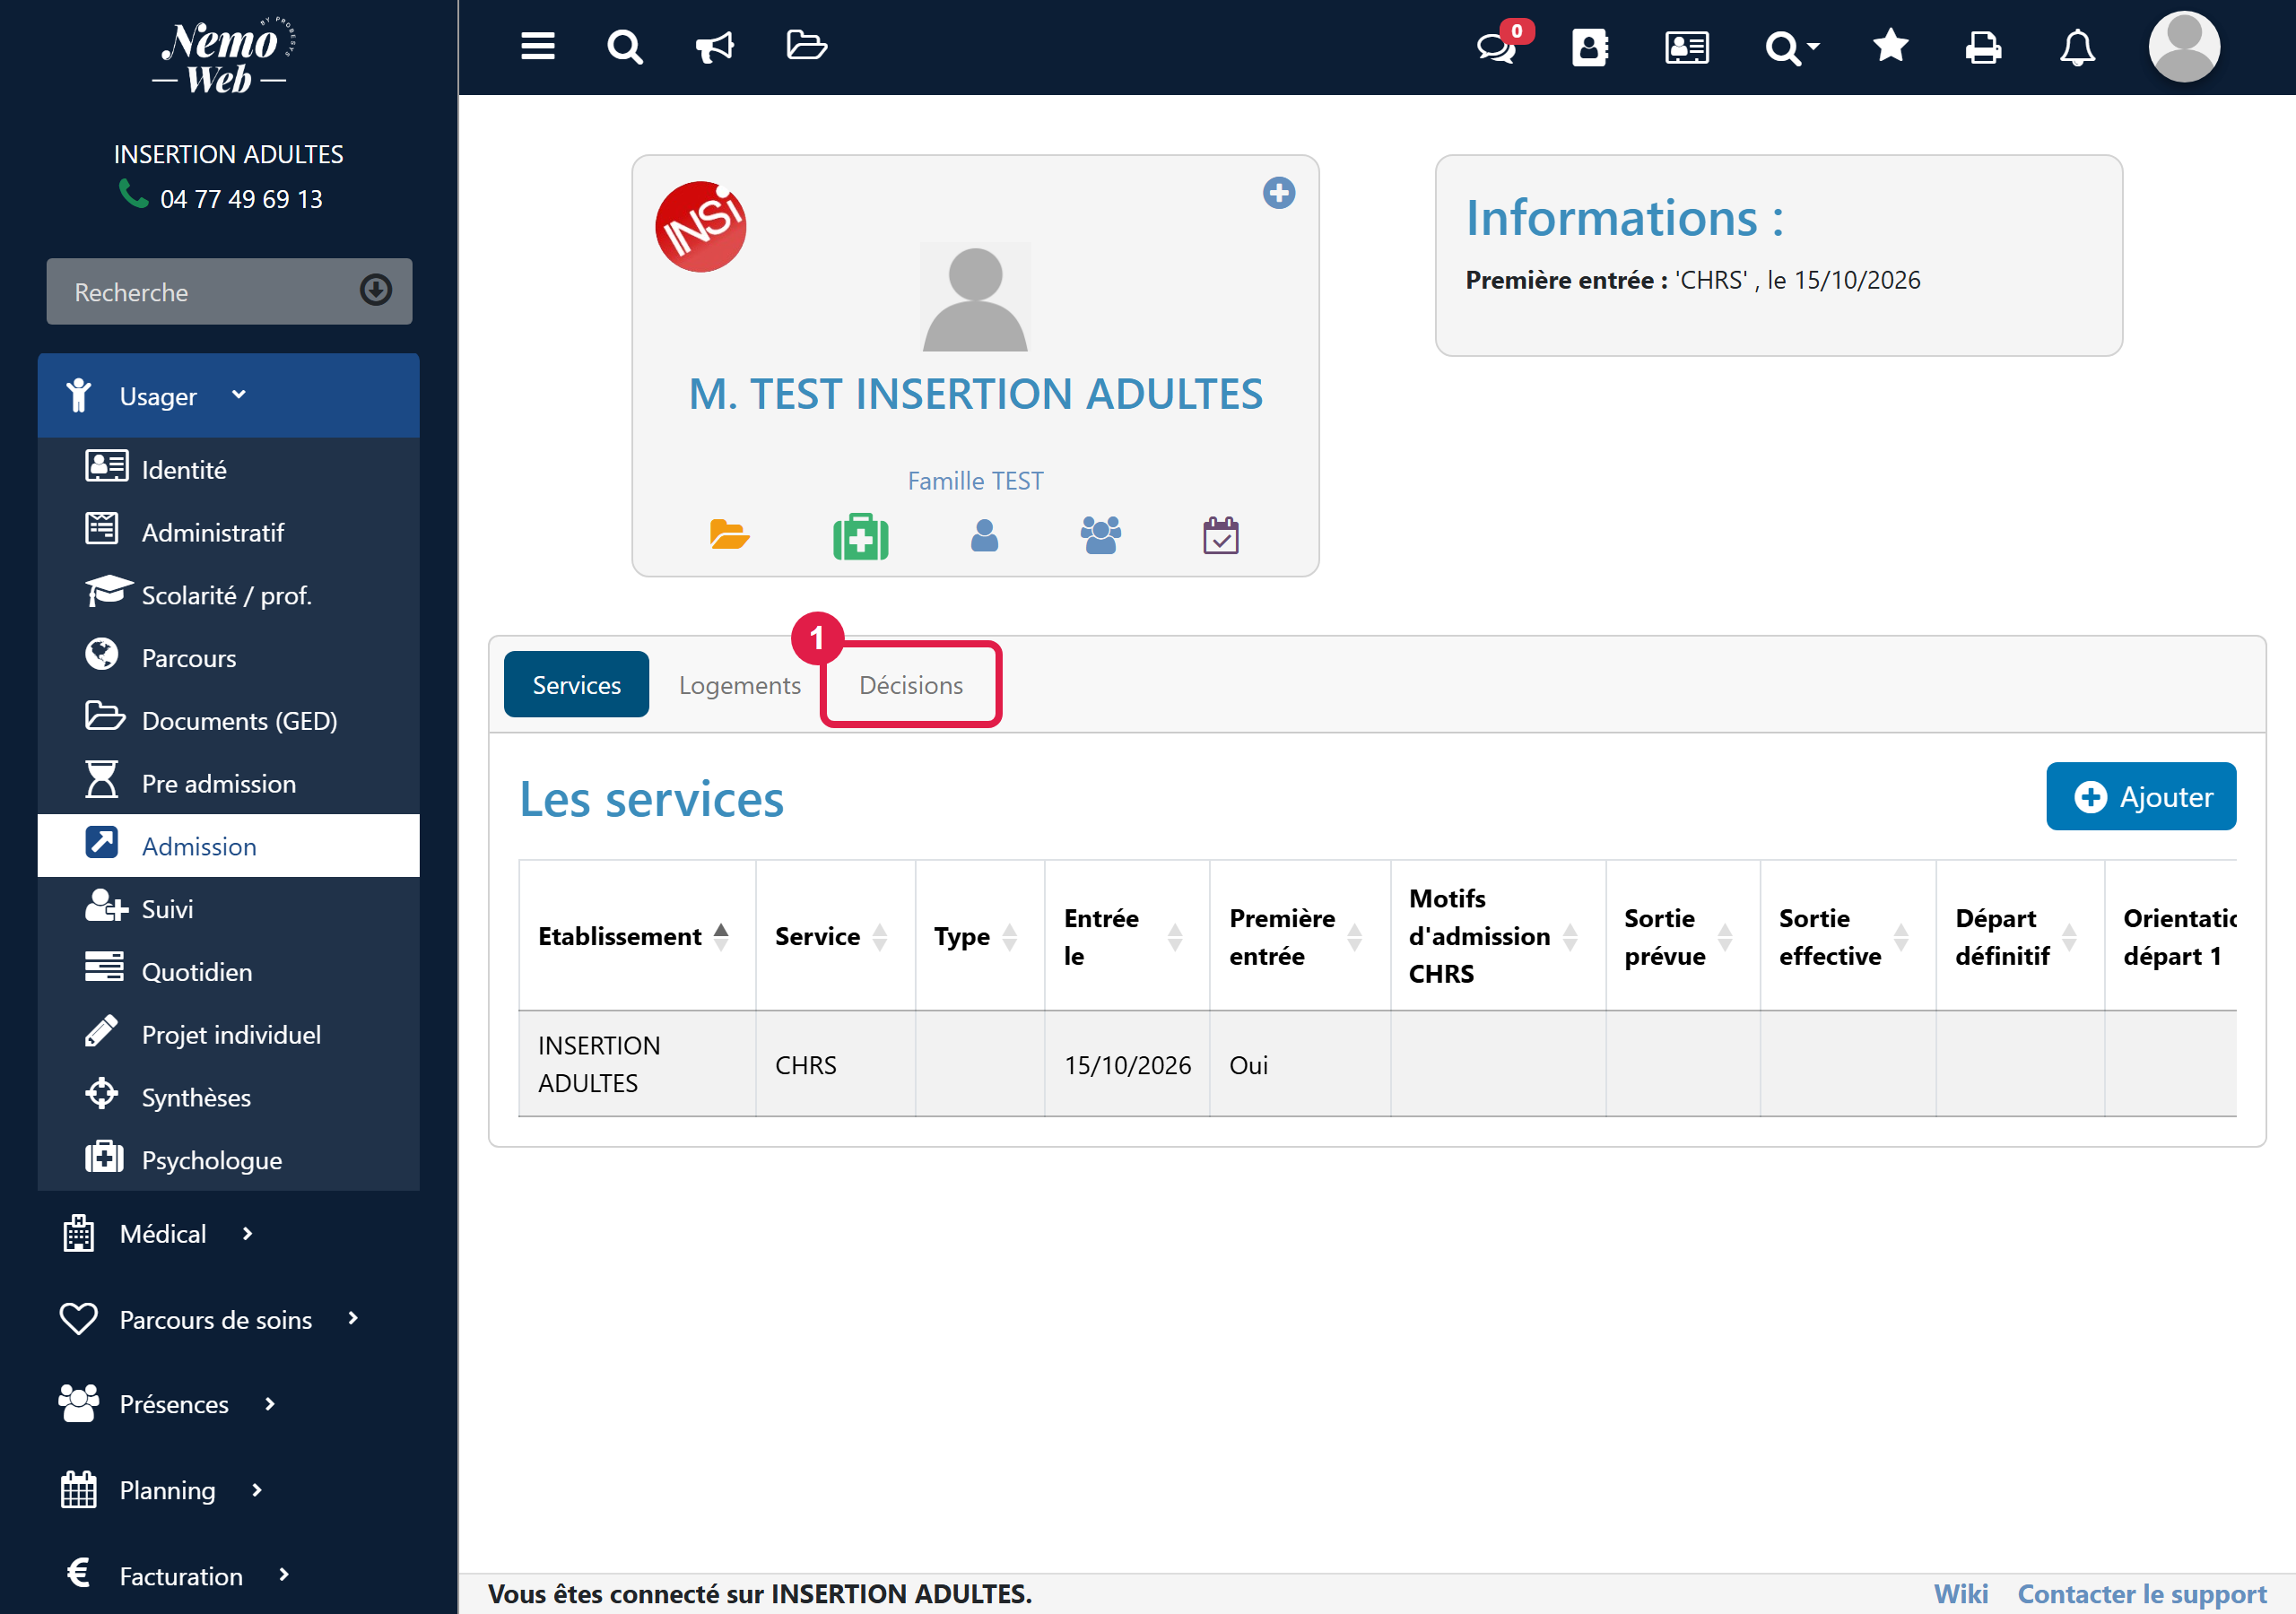Viewport: 2296px width, 1614px height.
Task: Click the search magnifier icon in top bar
Action: pyautogui.click(x=625, y=46)
